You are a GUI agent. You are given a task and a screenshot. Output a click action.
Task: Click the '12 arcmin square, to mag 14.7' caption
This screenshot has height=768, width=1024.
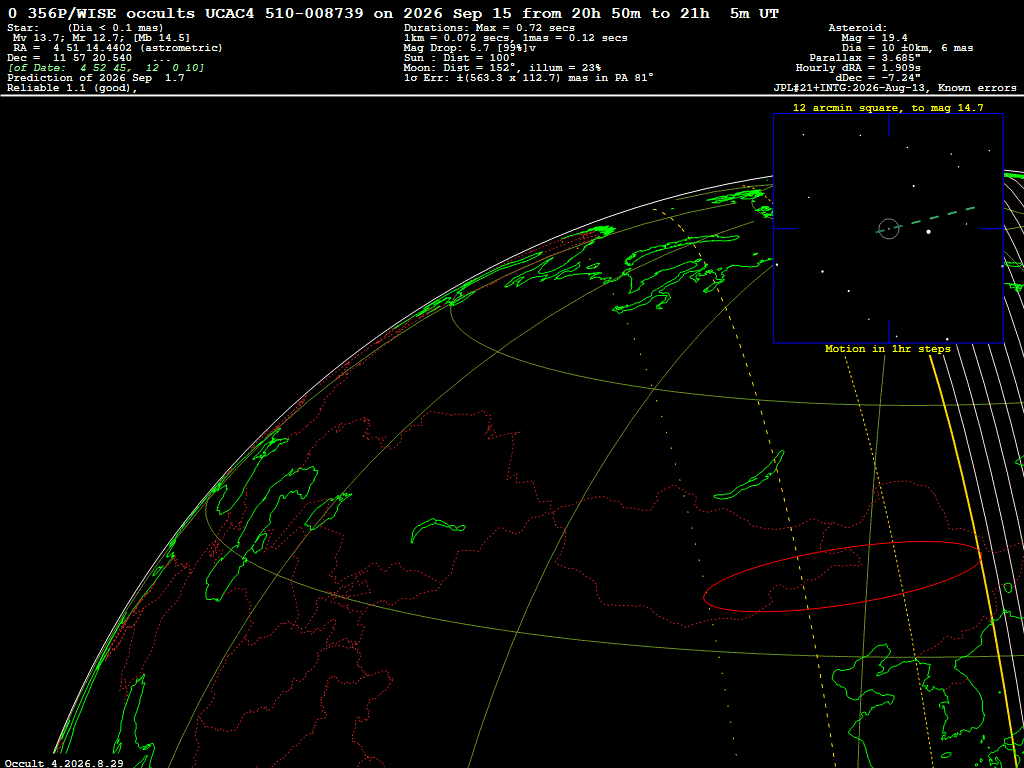coord(888,107)
